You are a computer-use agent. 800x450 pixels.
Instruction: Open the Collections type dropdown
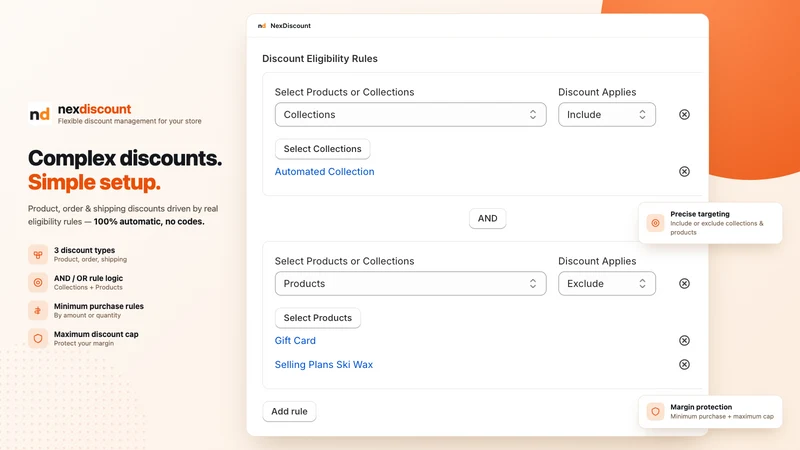(x=410, y=114)
